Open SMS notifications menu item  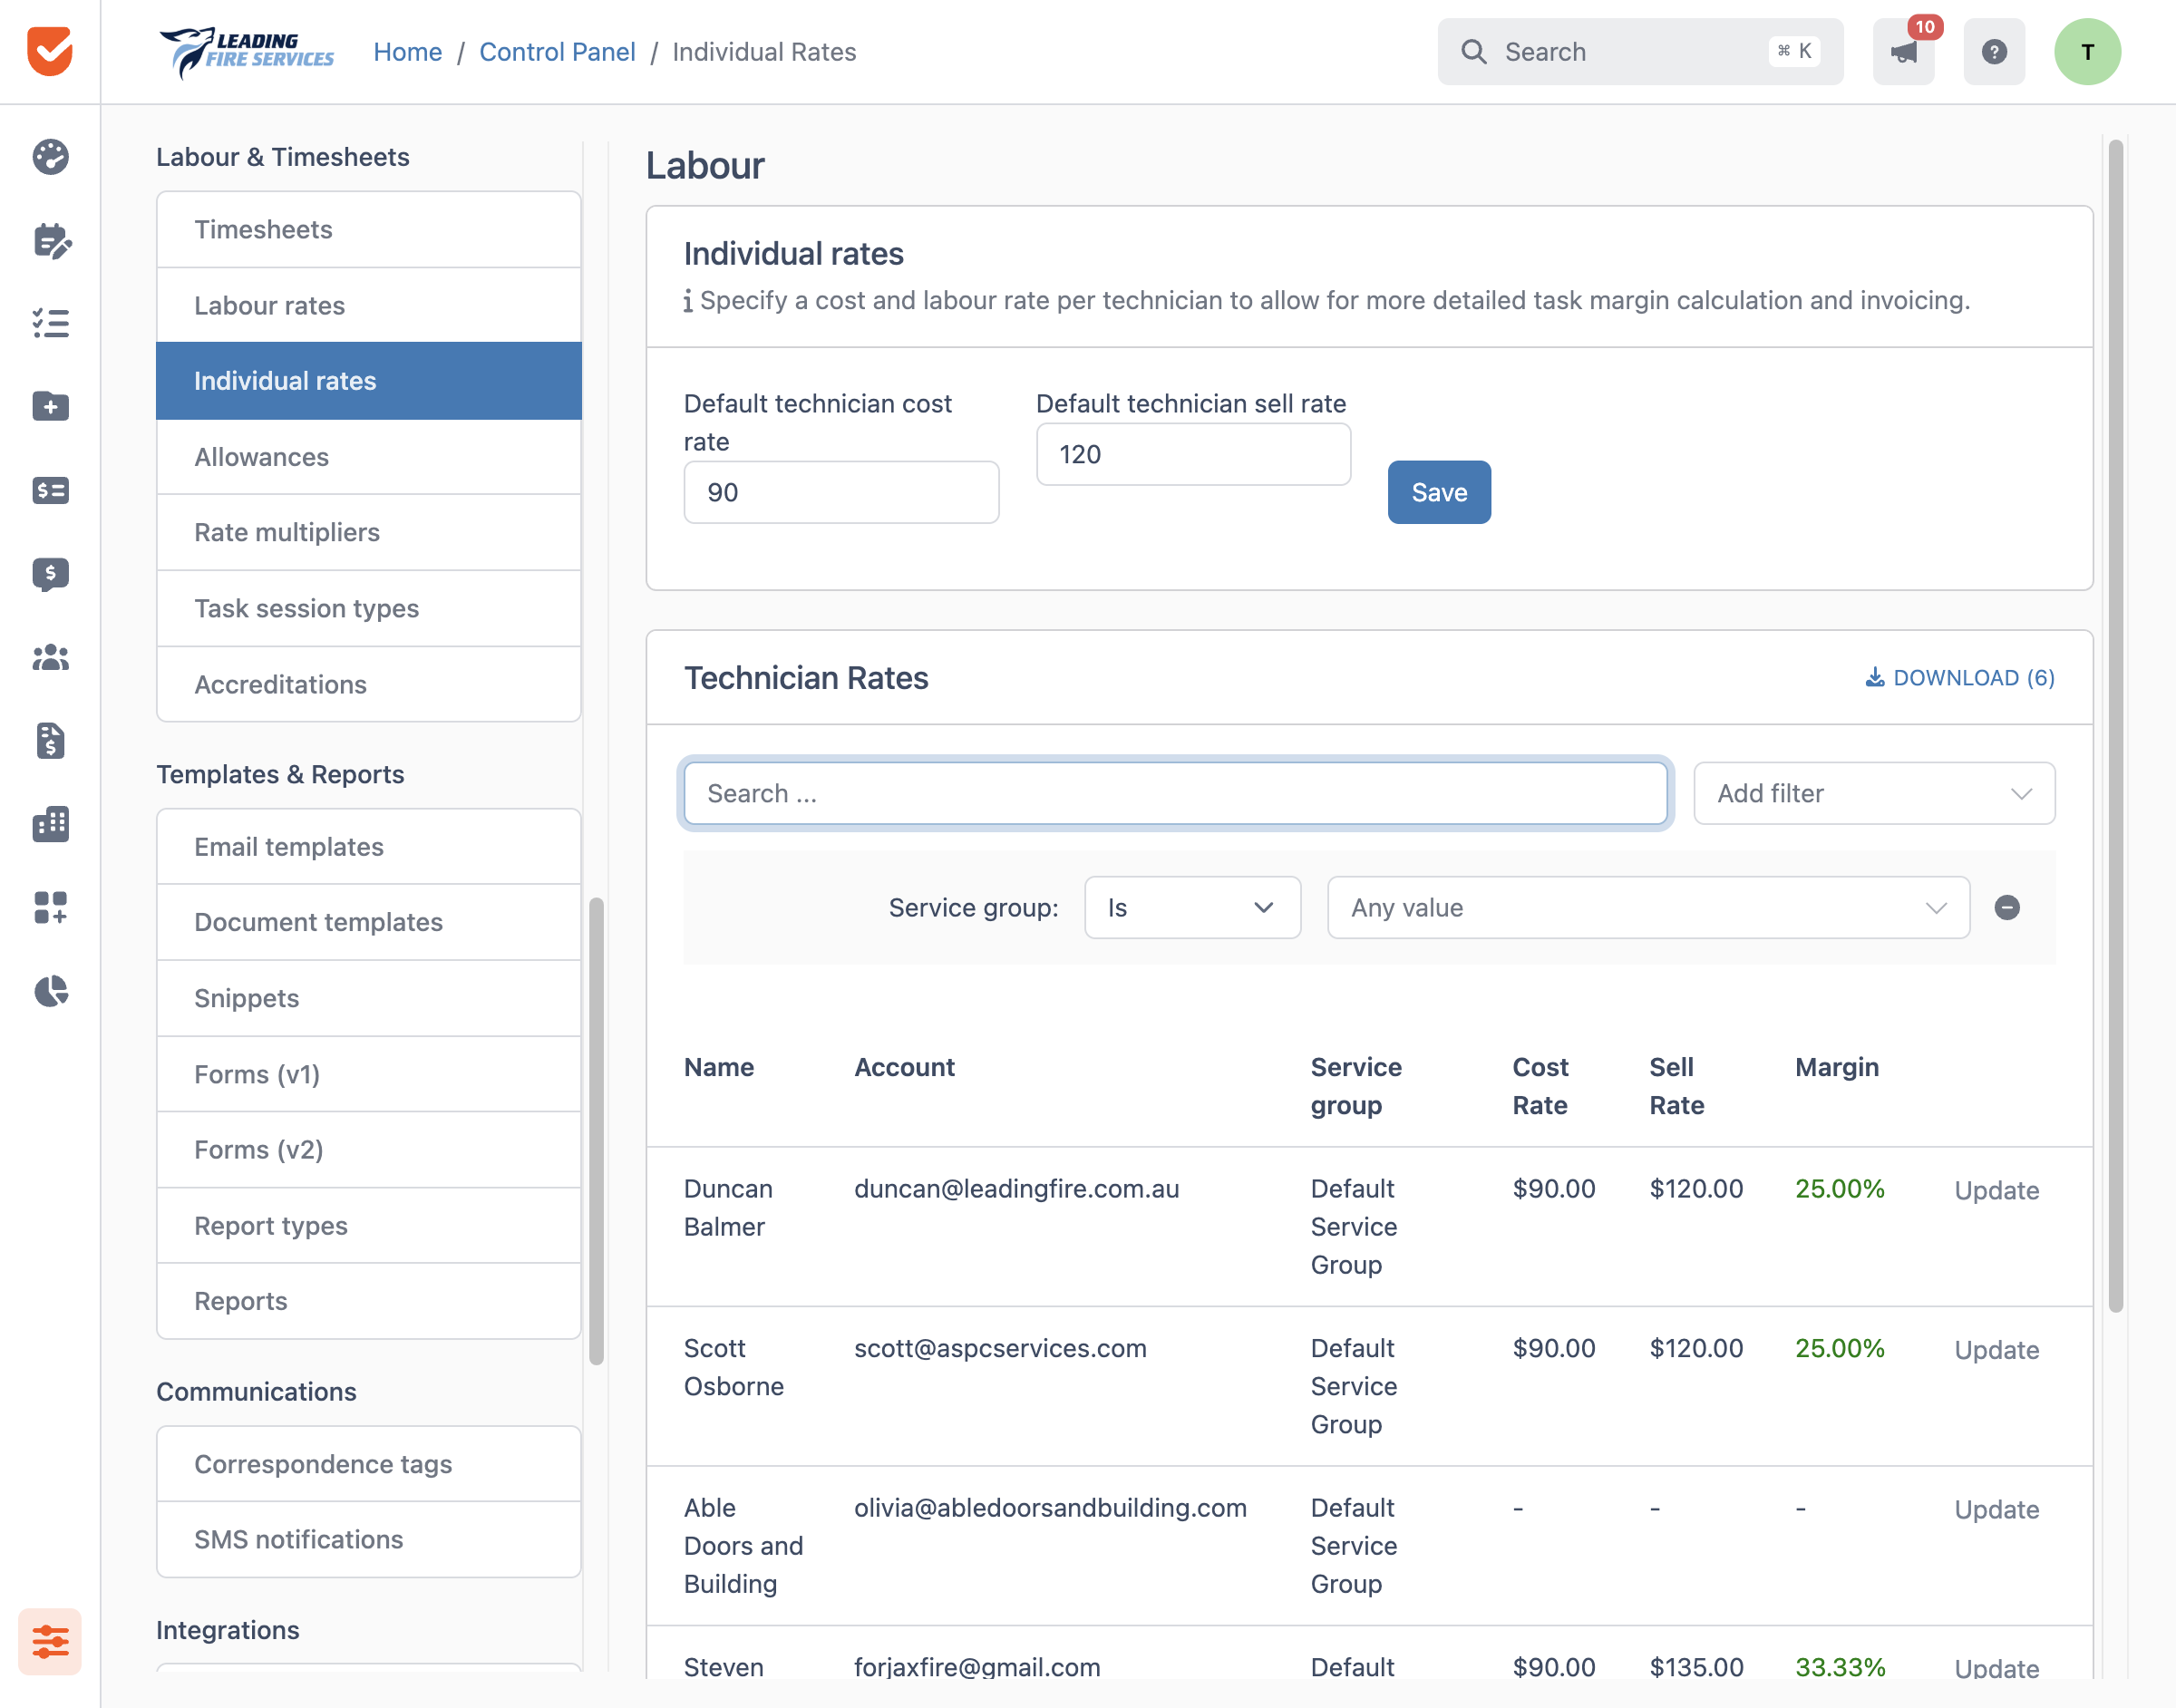pyautogui.click(x=369, y=1539)
